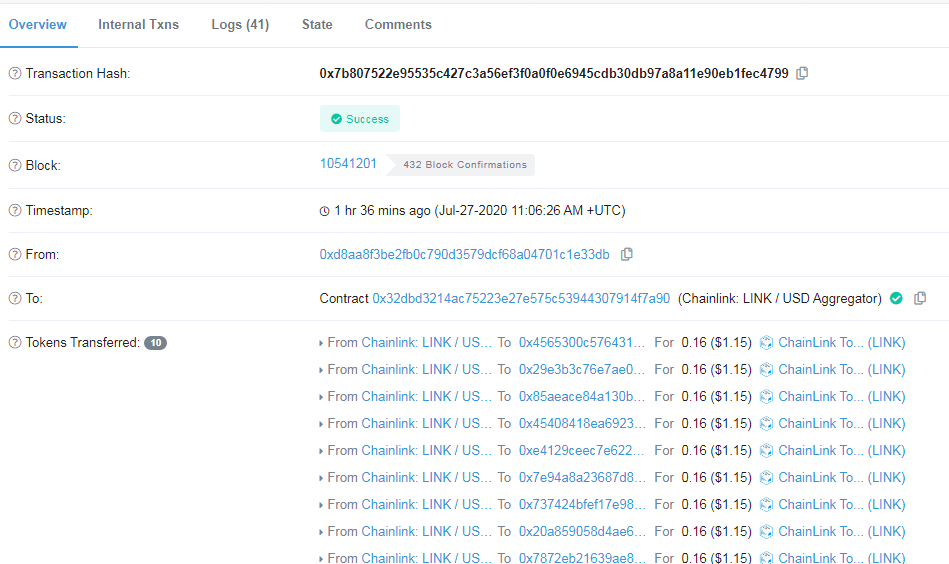The width and height of the screenshot is (949, 564).
Task: Click the 432 Block Confirmations badge
Action: coord(461,165)
